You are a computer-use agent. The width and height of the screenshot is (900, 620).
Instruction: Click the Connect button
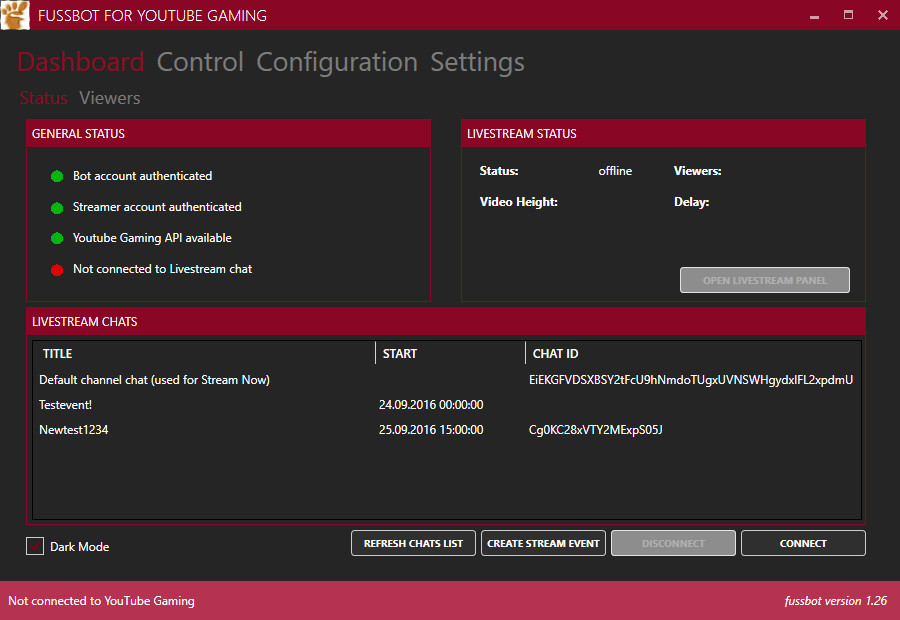point(803,543)
